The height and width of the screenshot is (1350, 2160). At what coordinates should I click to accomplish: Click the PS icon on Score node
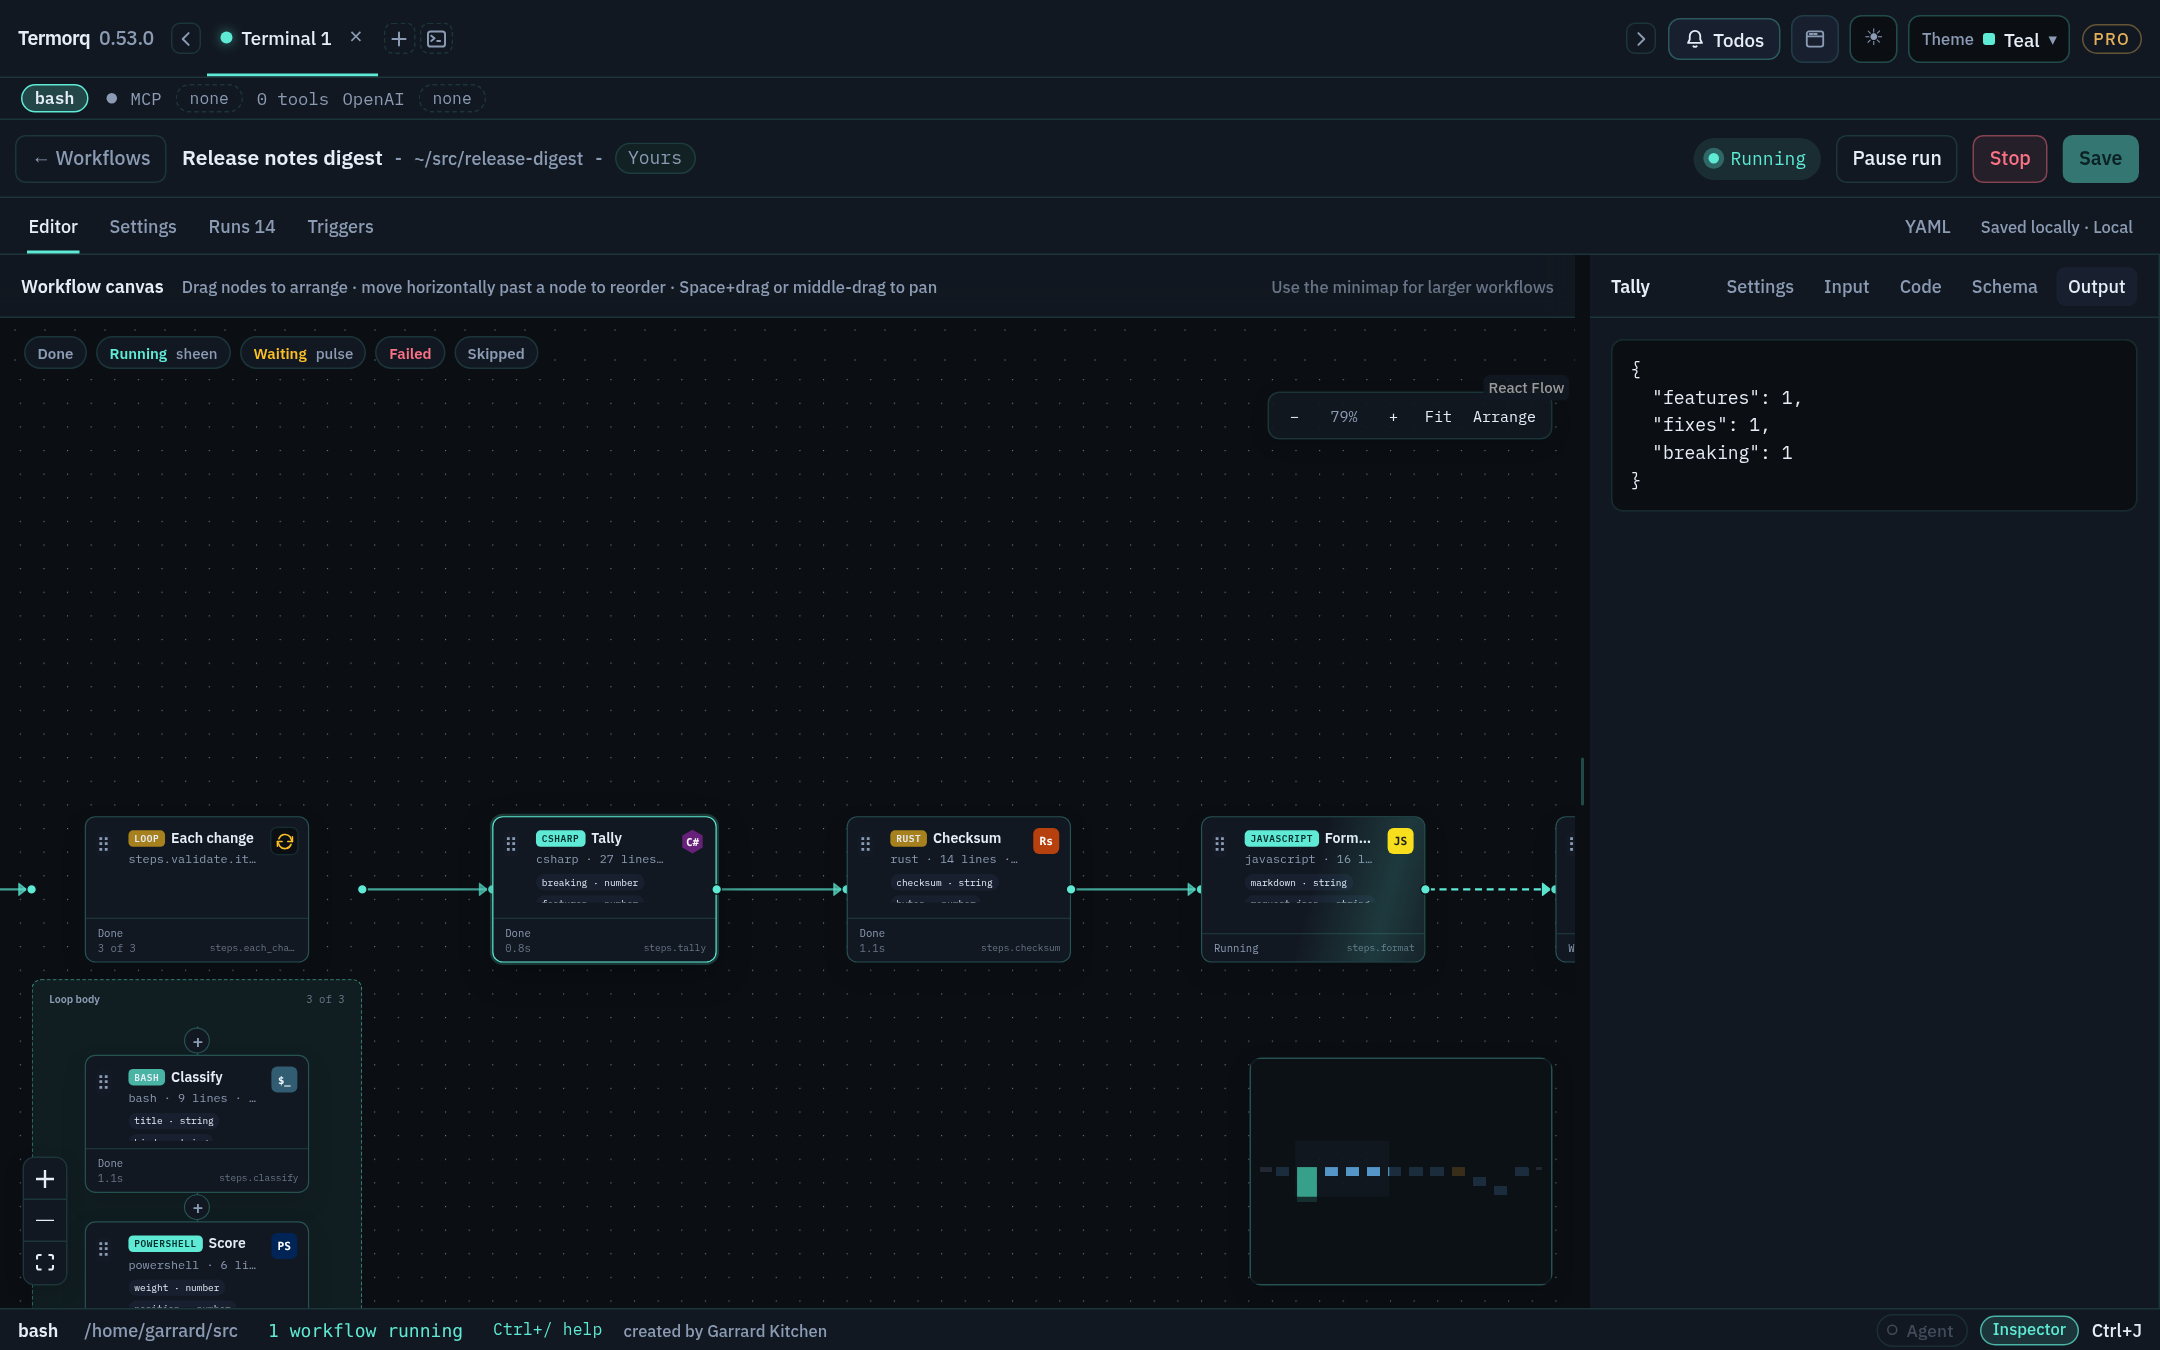(284, 1246)
